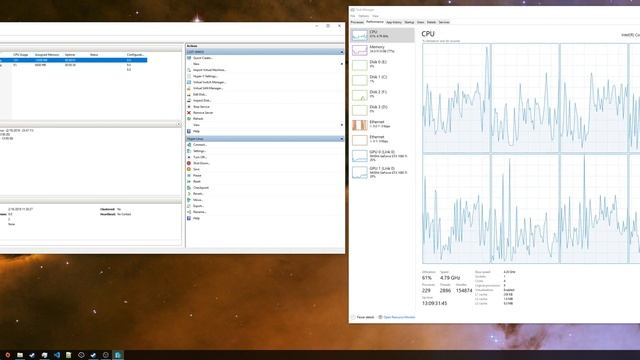Open Hyper-V Settings from the Actions pane

coord(205,76)
